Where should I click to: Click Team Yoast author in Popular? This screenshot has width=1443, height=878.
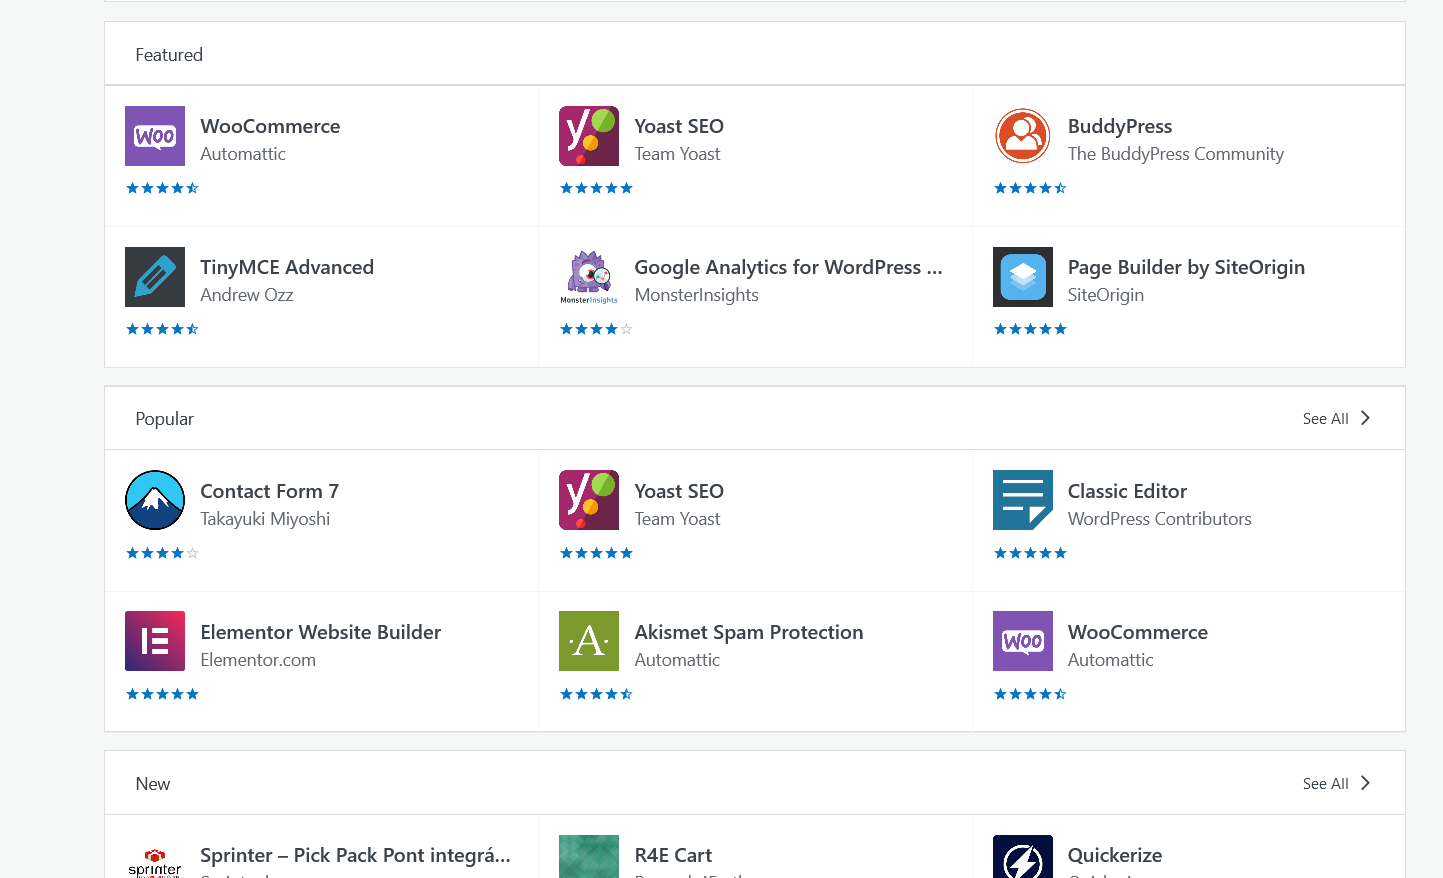pos(677,519)
